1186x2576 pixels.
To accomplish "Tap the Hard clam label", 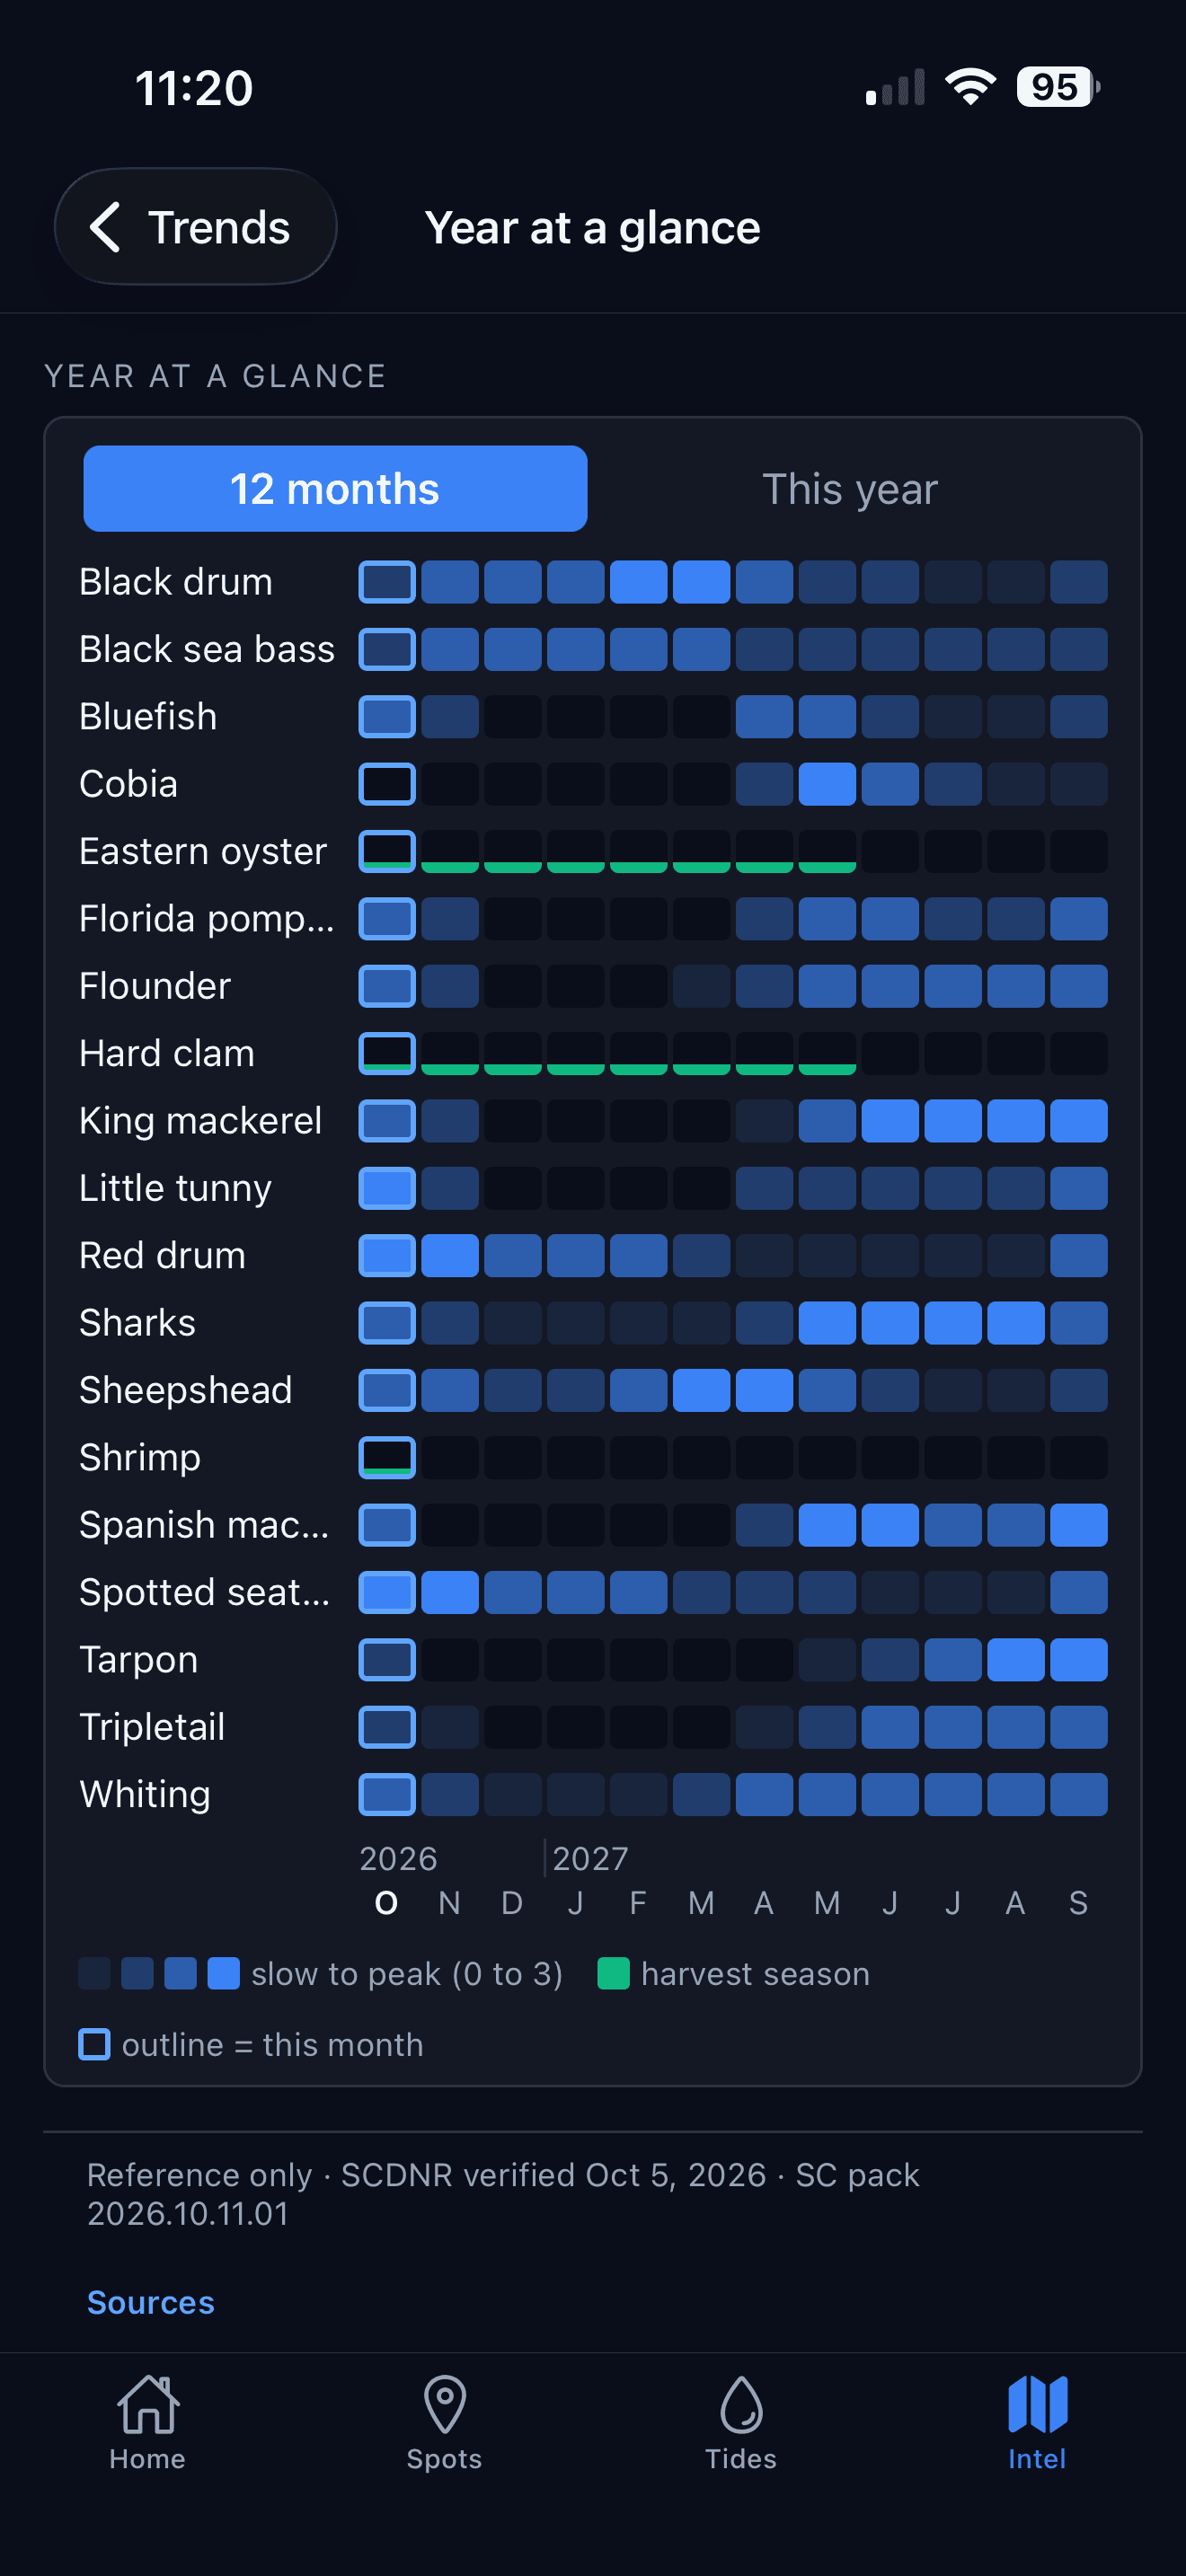I will point(167,1053).
